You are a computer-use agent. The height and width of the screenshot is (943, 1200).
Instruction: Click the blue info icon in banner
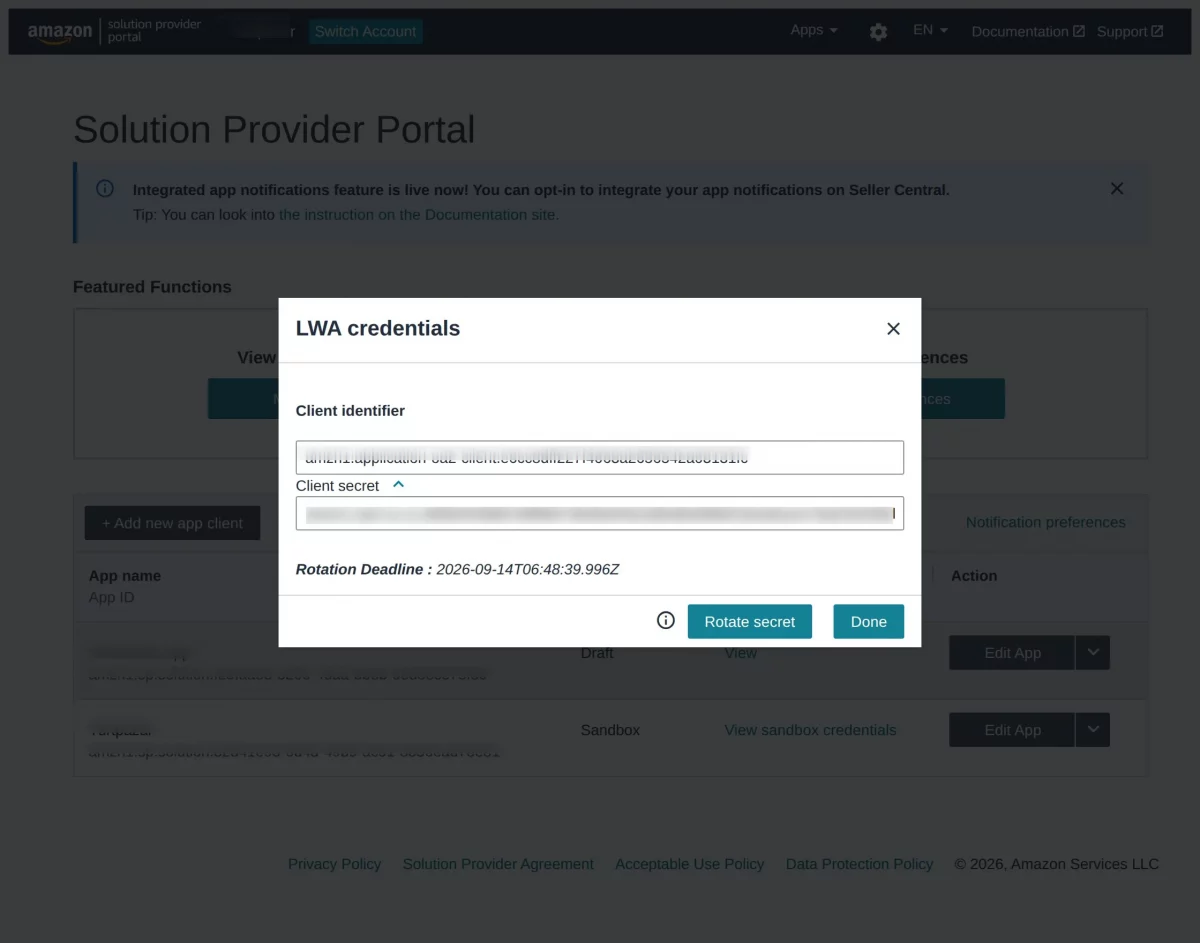tap(105, 188)
